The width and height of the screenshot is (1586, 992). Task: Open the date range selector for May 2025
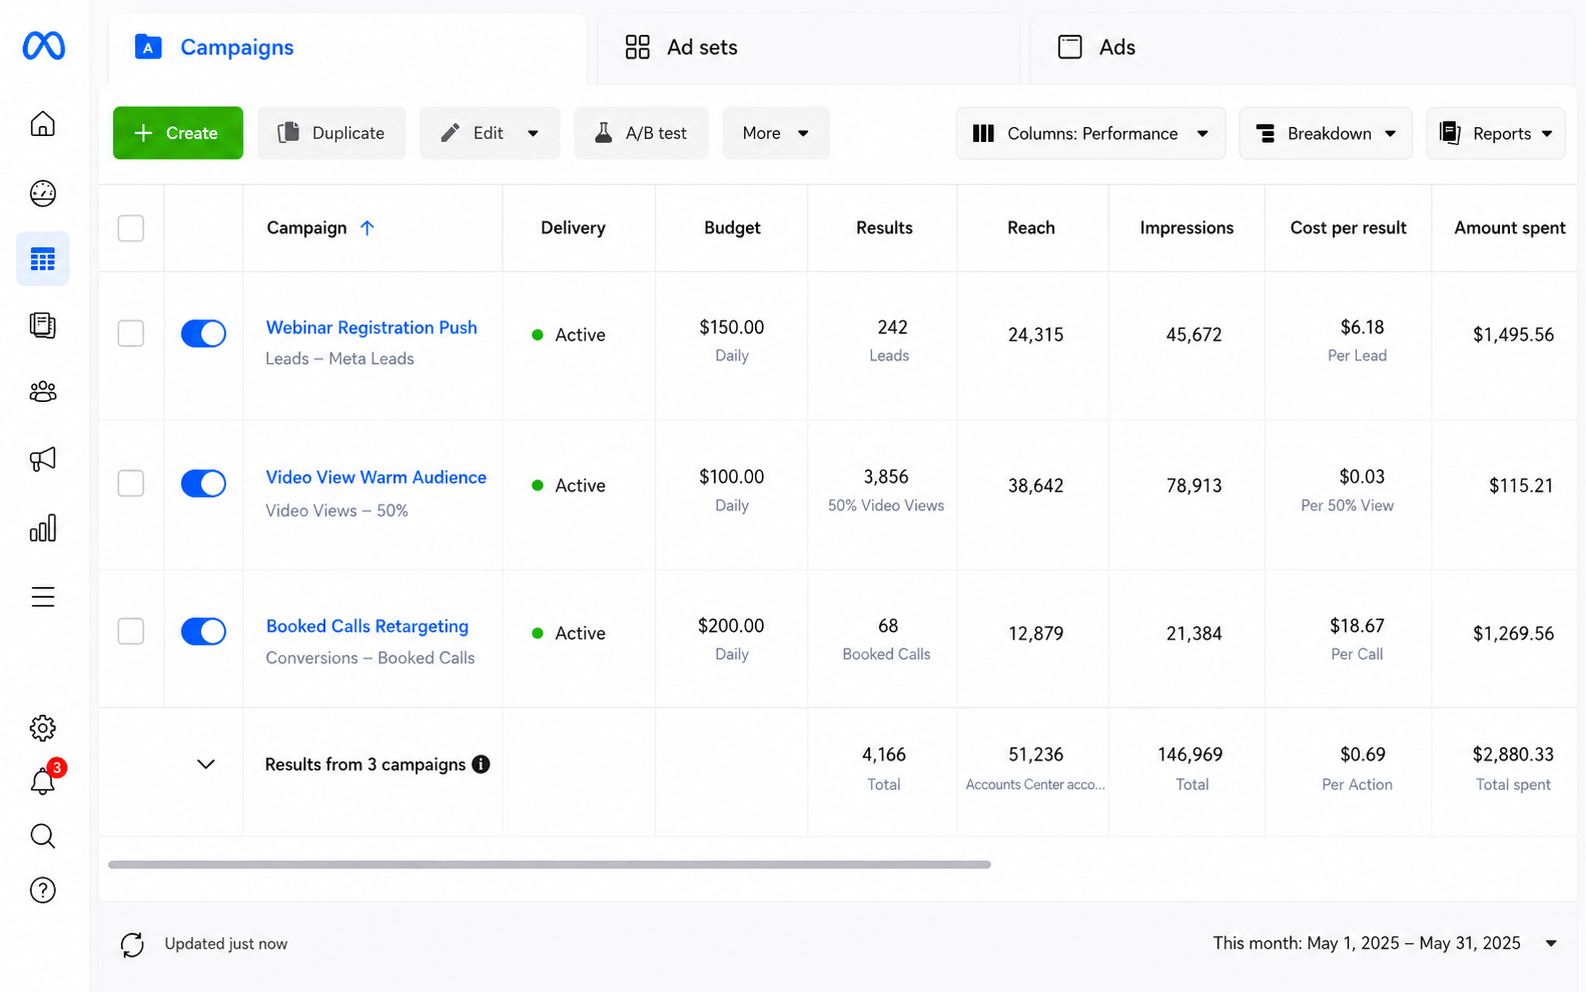click(1385, 943)
